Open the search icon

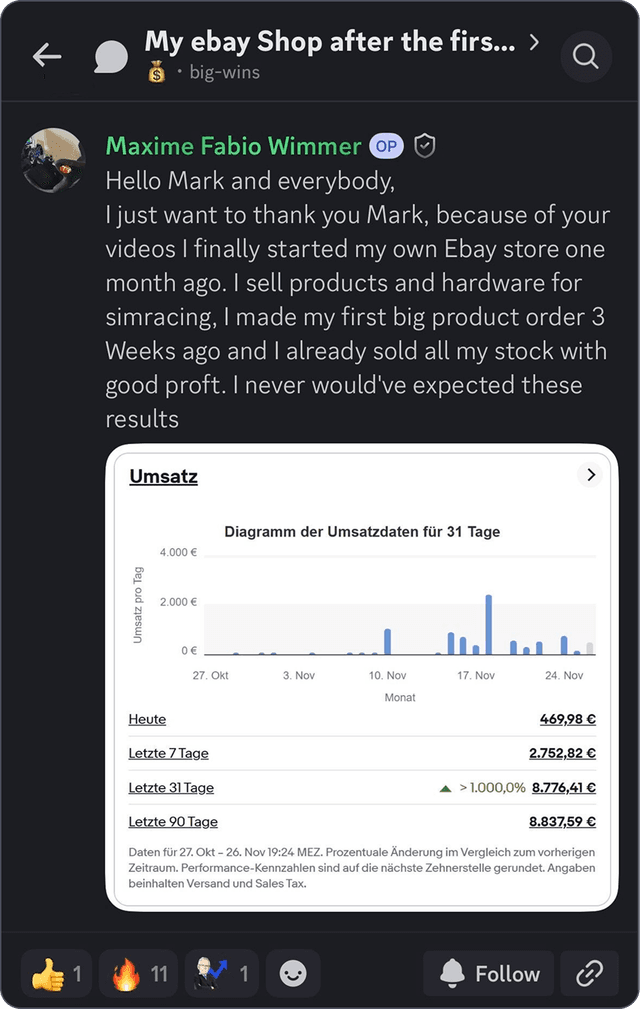click(586, 56)
